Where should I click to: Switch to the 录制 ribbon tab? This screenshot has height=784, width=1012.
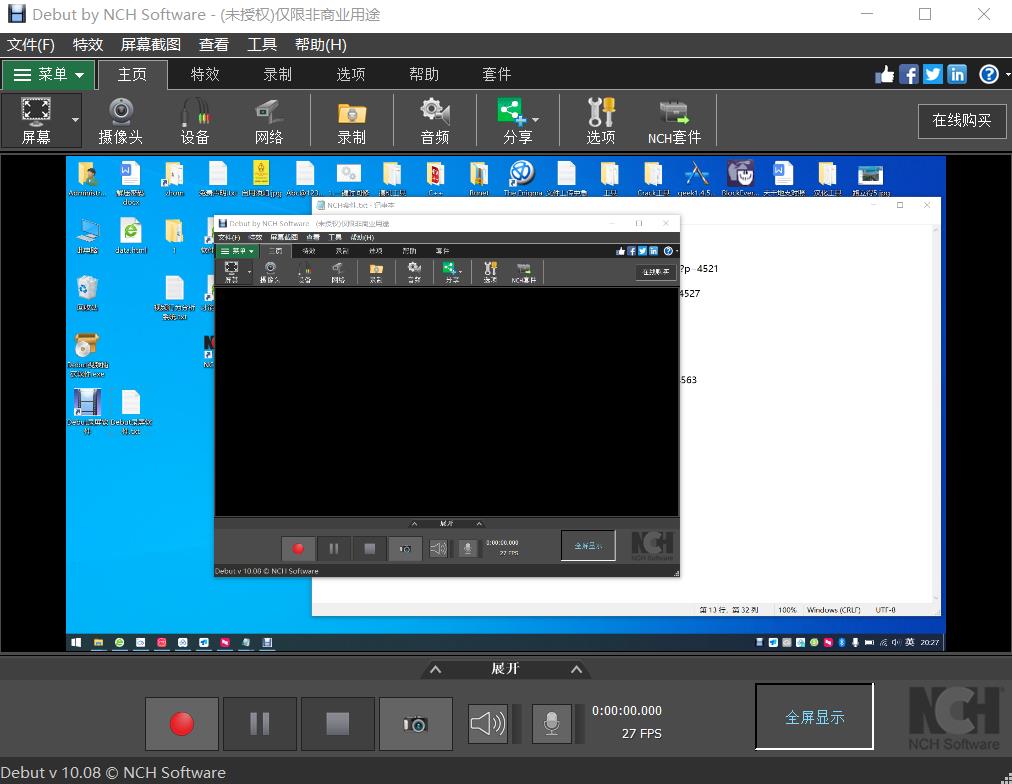[278, 74]
